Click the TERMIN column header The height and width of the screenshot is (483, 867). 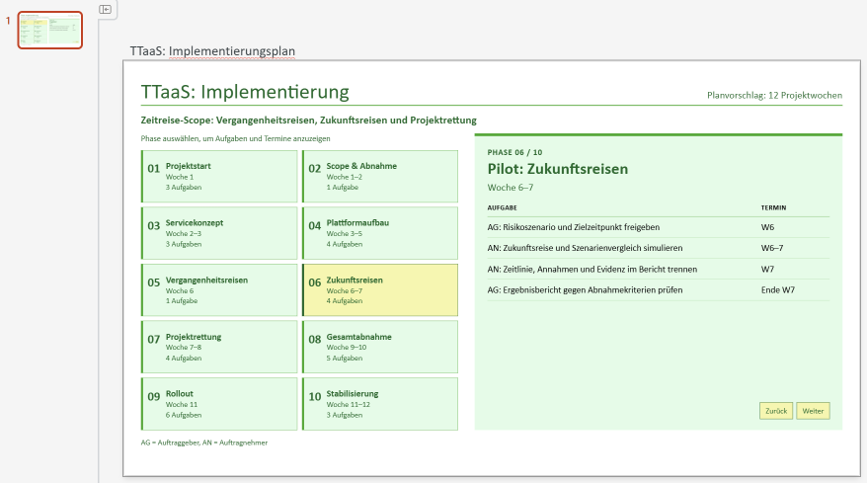click(x=773, y=208)
